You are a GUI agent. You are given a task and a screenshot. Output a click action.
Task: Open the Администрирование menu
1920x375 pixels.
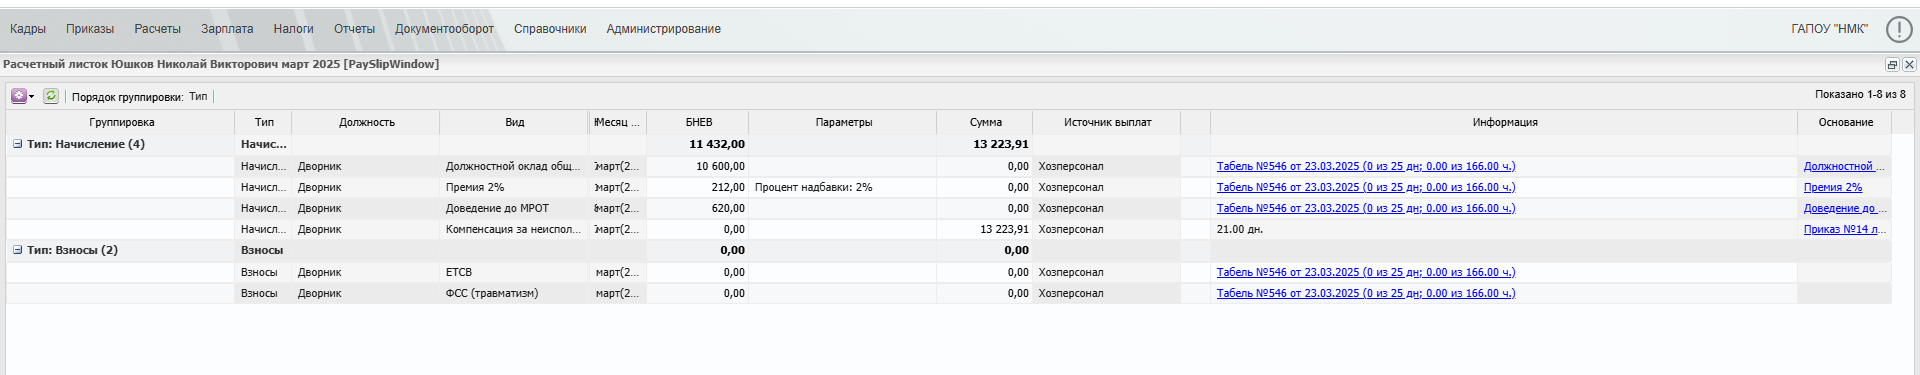pyautogui.click(x=663, y=29)
